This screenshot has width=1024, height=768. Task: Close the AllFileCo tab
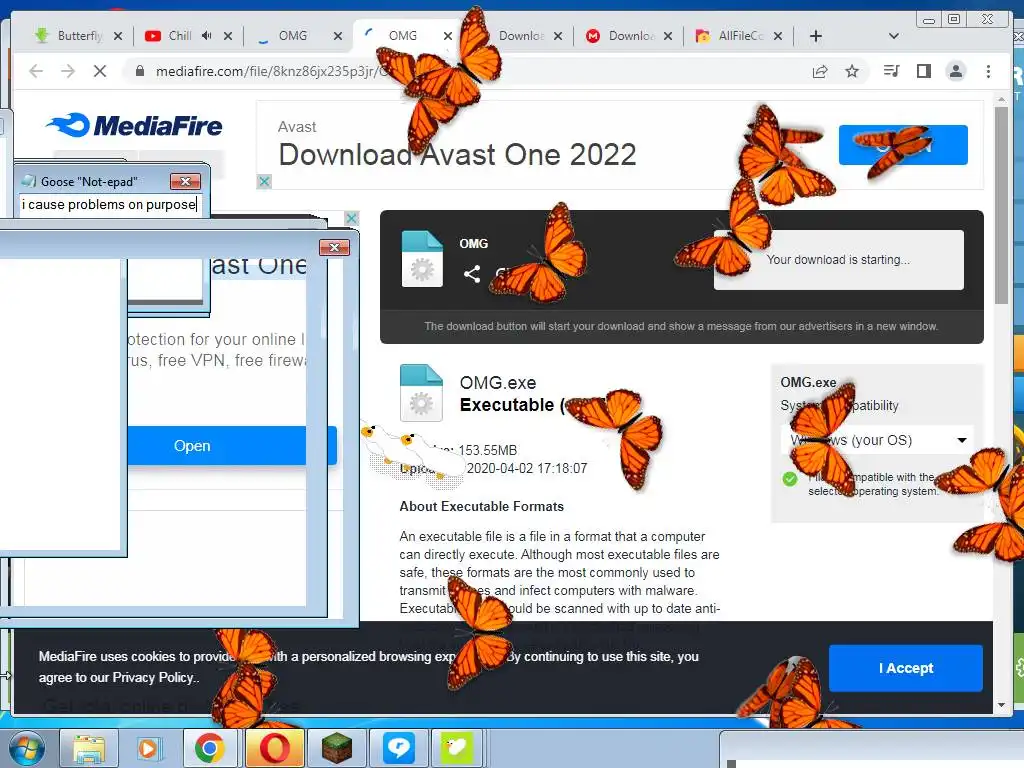[778, 36]
